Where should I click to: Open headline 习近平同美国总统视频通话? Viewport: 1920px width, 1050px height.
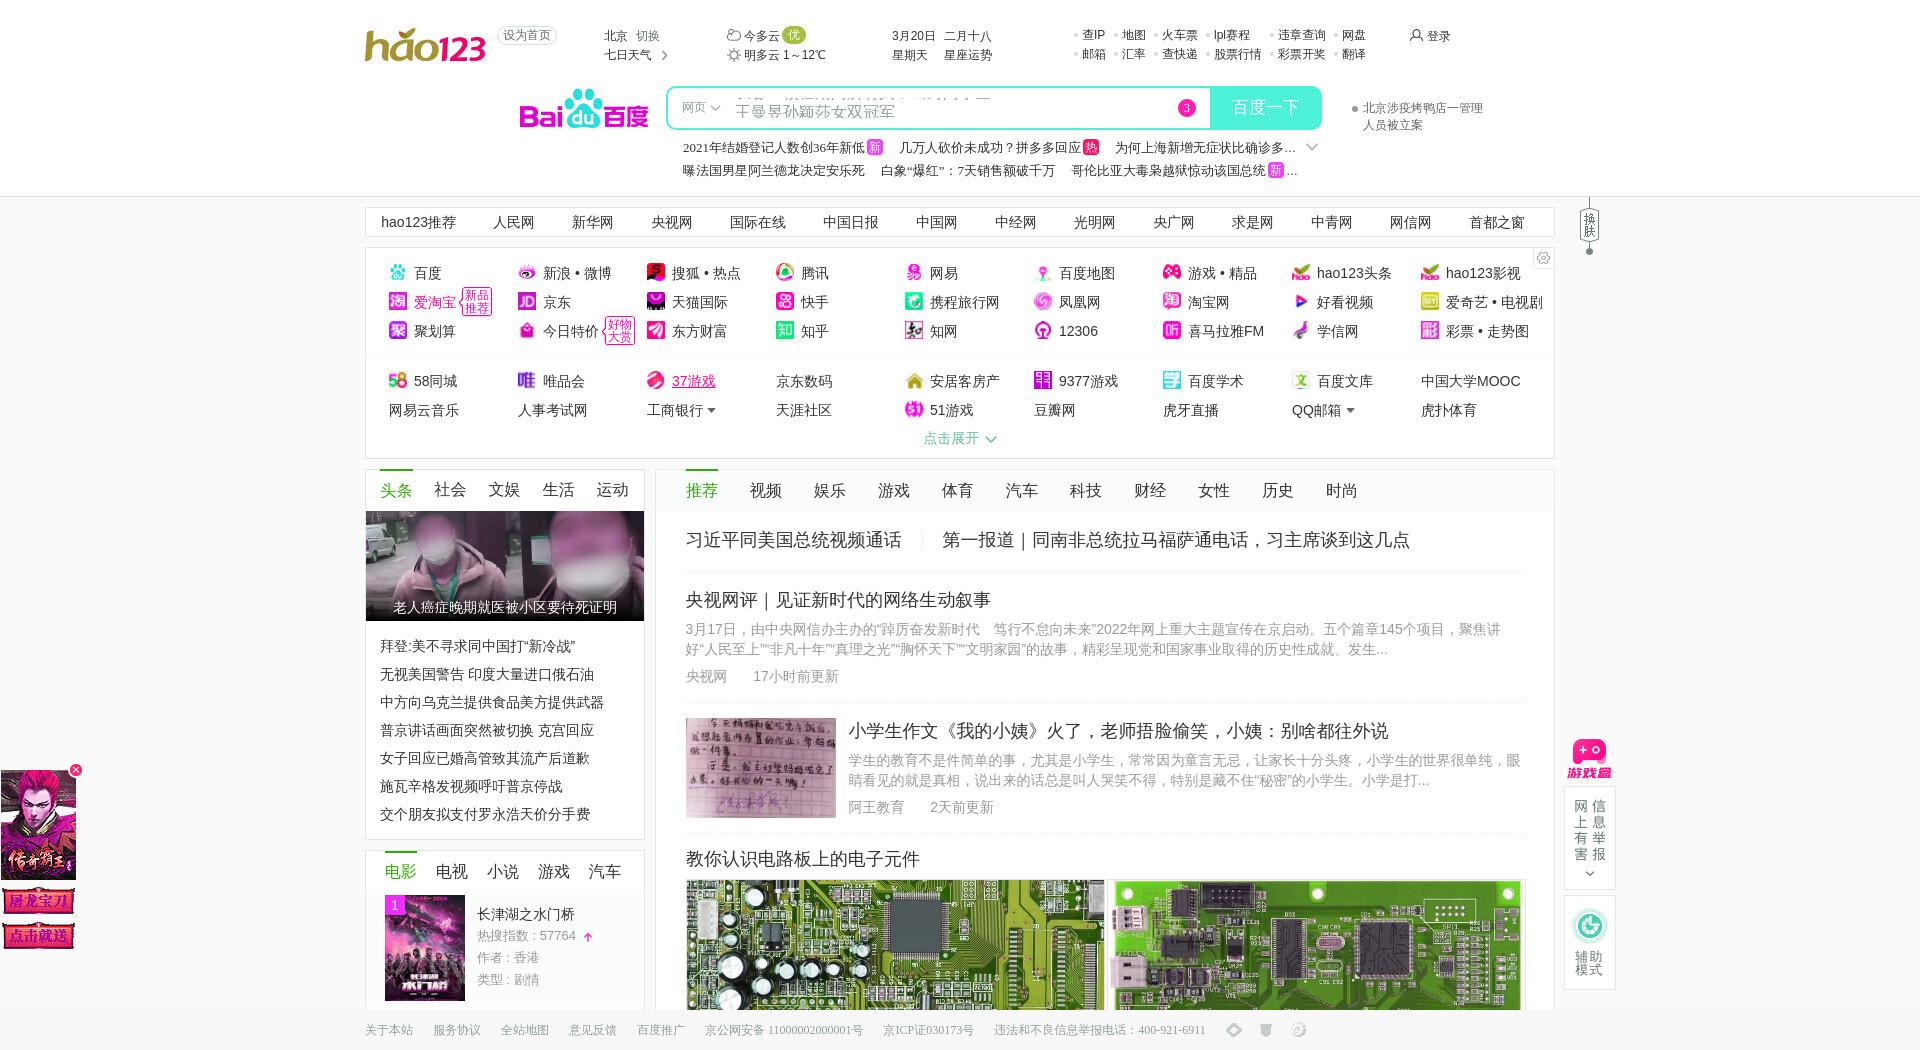click(793, 540)
